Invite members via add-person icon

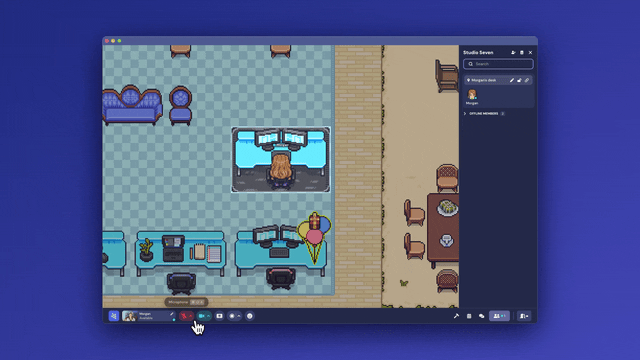[513, 53]
